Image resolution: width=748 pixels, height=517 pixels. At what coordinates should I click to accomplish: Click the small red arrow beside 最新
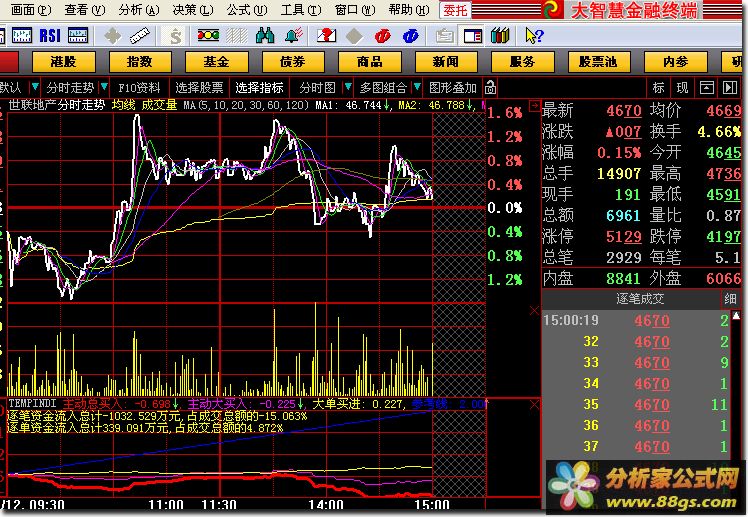click(535, 106)
